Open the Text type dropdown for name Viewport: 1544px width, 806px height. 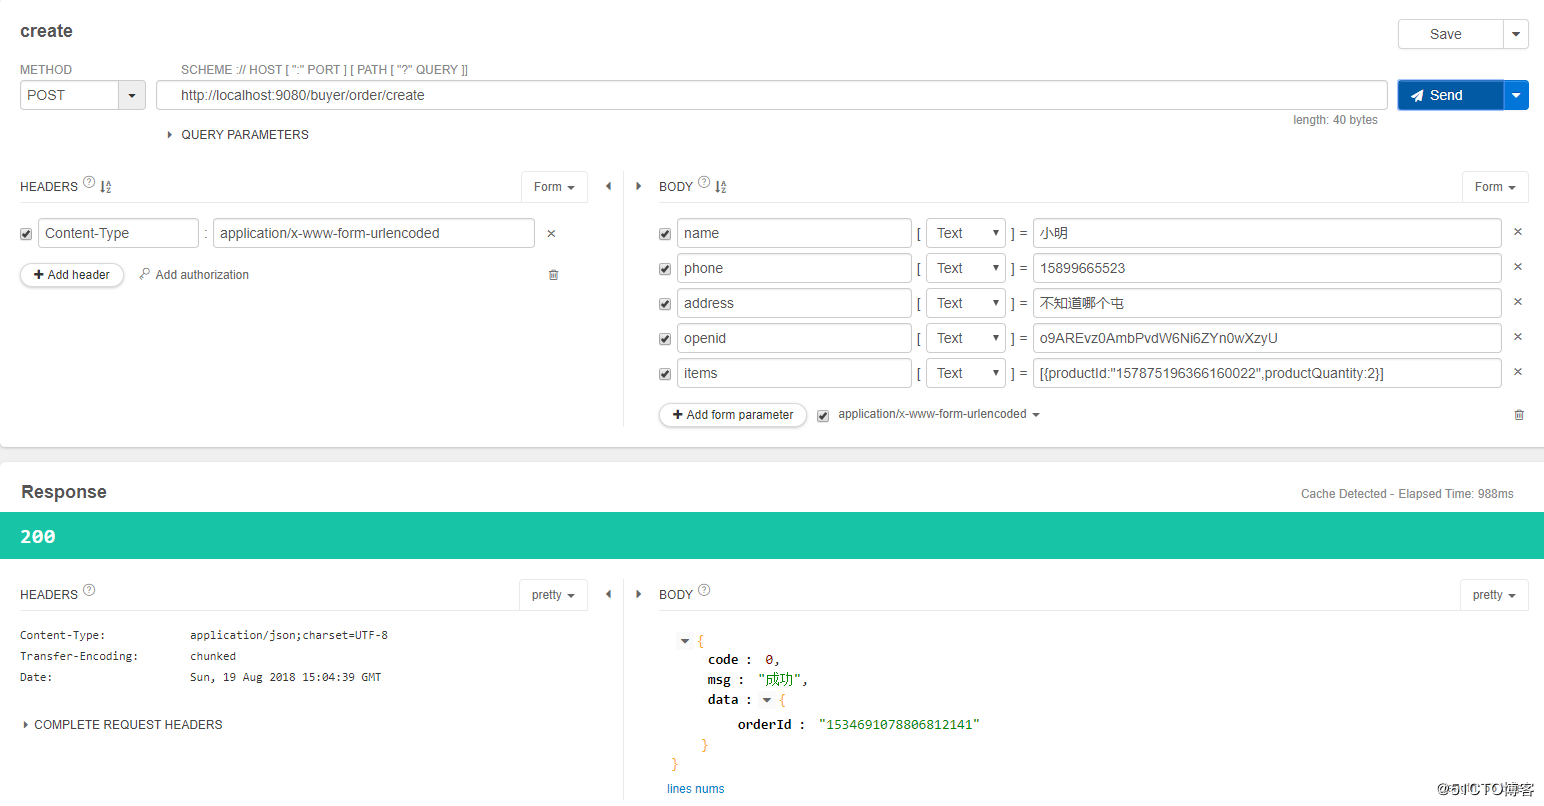(966, 233)
